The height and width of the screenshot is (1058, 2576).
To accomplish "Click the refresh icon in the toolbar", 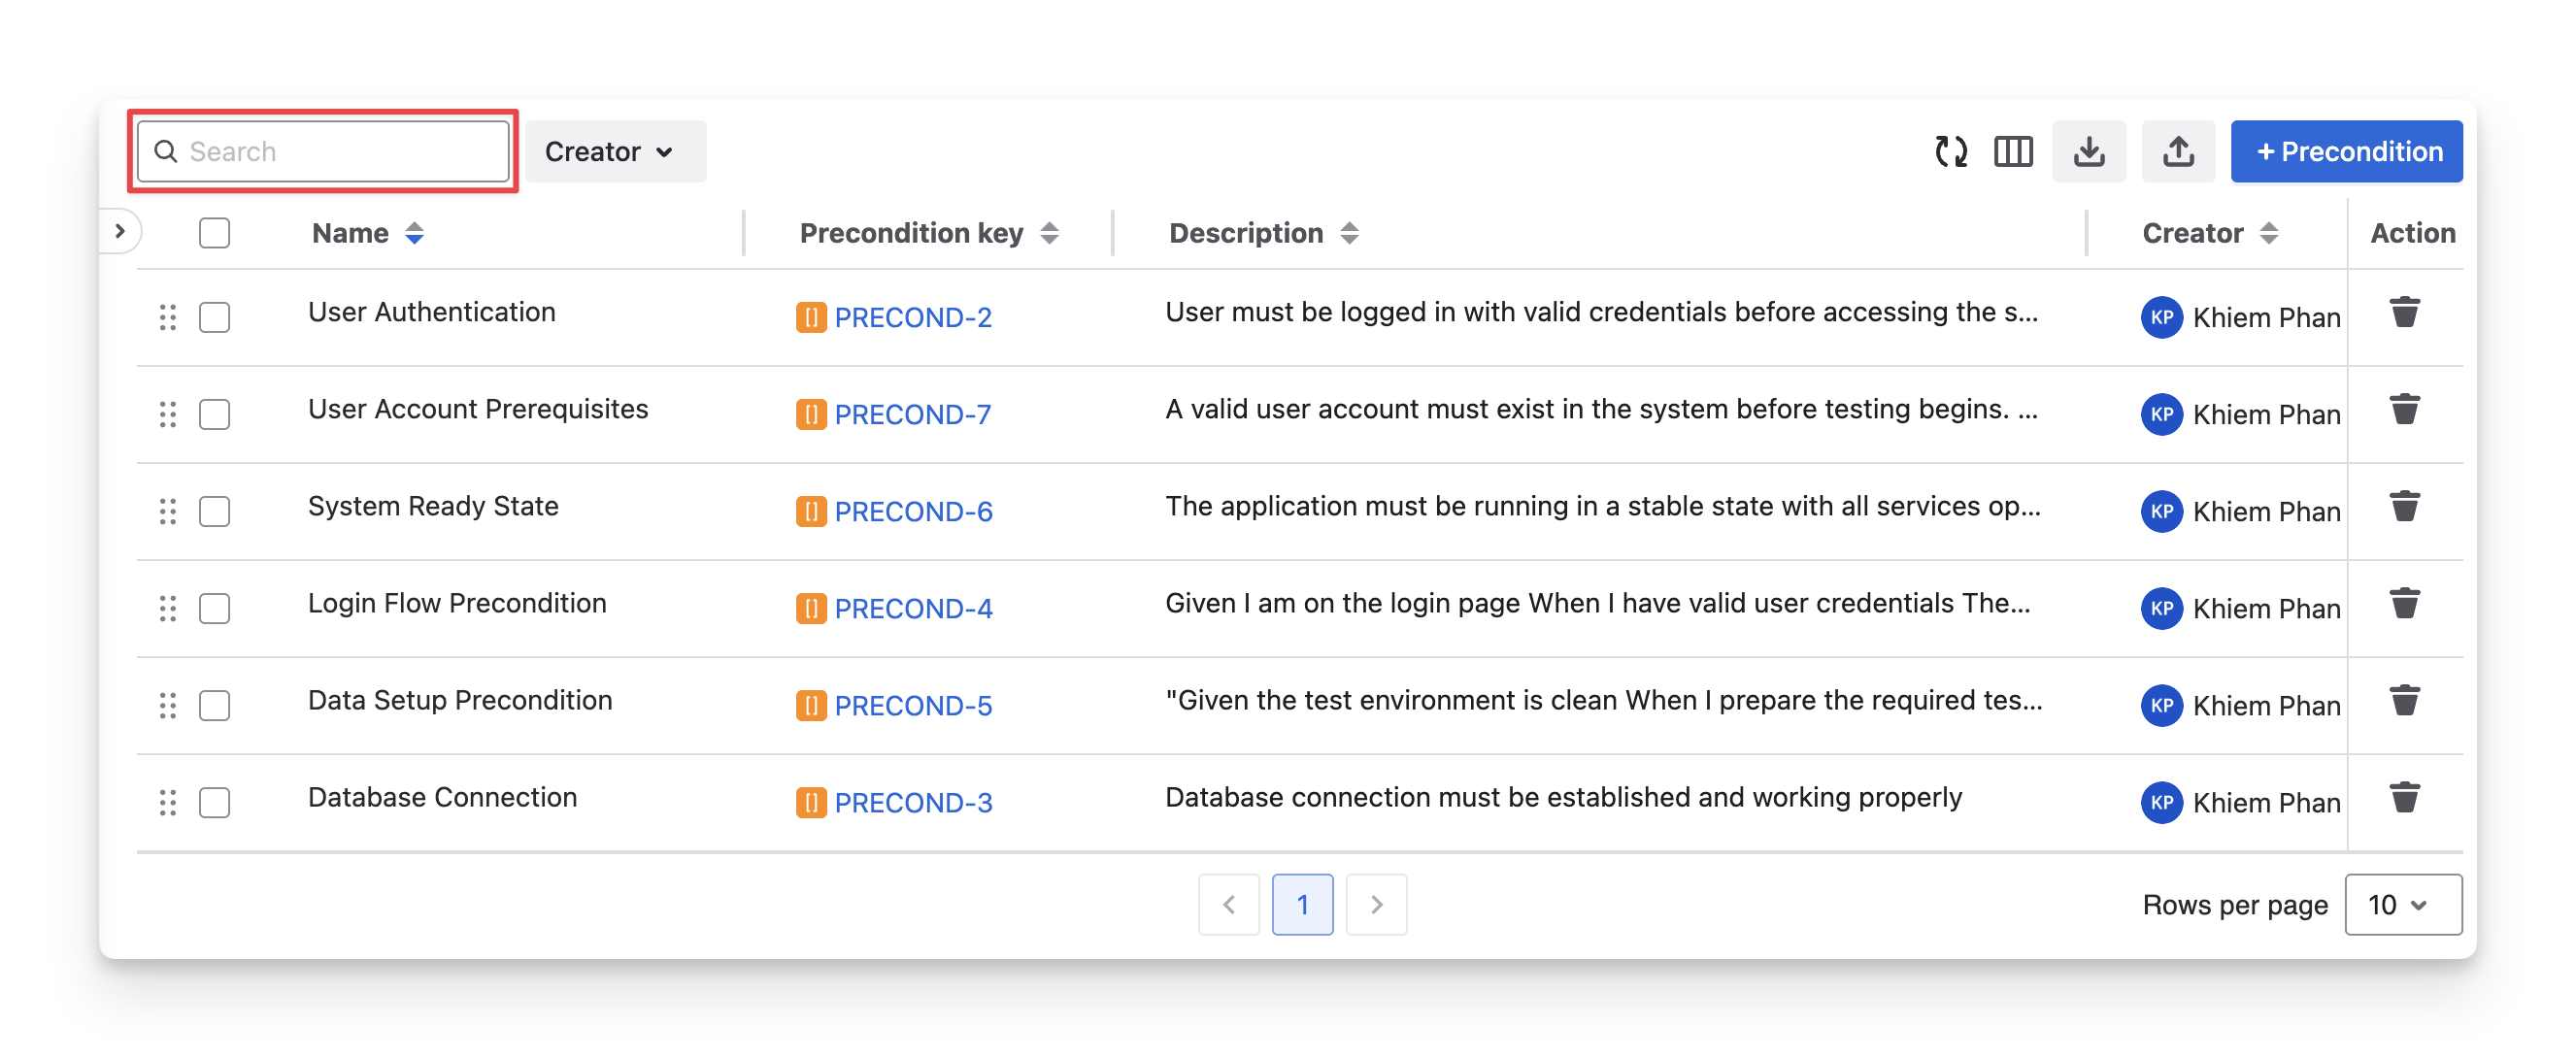I will 1950,152.
